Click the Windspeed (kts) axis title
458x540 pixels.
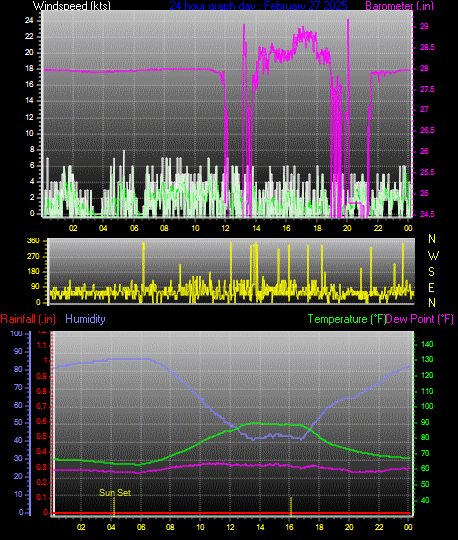pos(72,6)
